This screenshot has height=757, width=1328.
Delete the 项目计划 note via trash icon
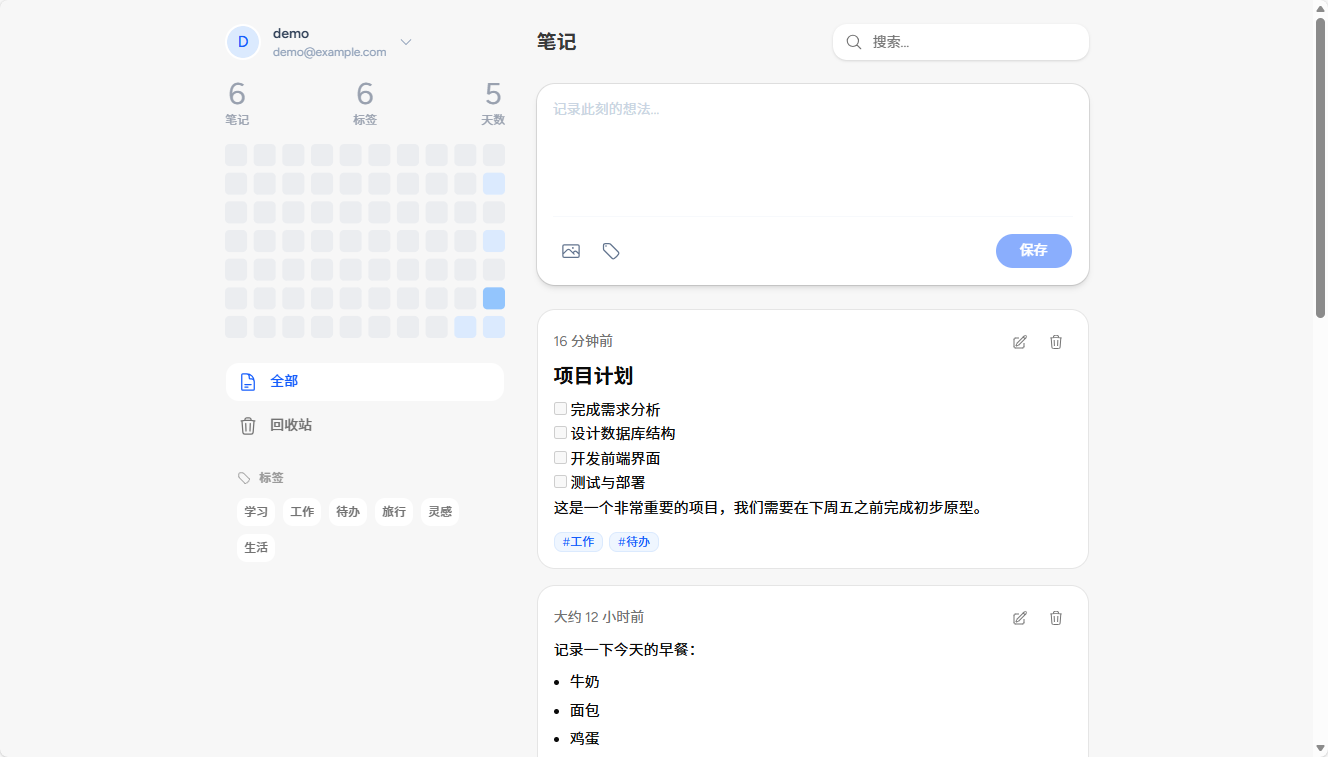point(1056,341)
